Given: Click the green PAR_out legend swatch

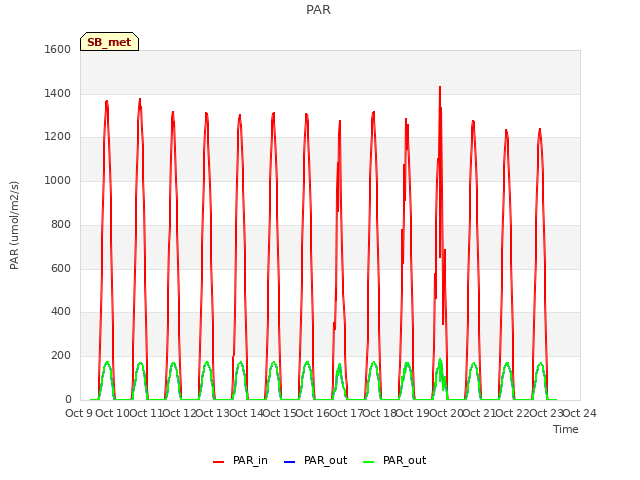Looking at the screenshot, I should (x=369, y=462).
